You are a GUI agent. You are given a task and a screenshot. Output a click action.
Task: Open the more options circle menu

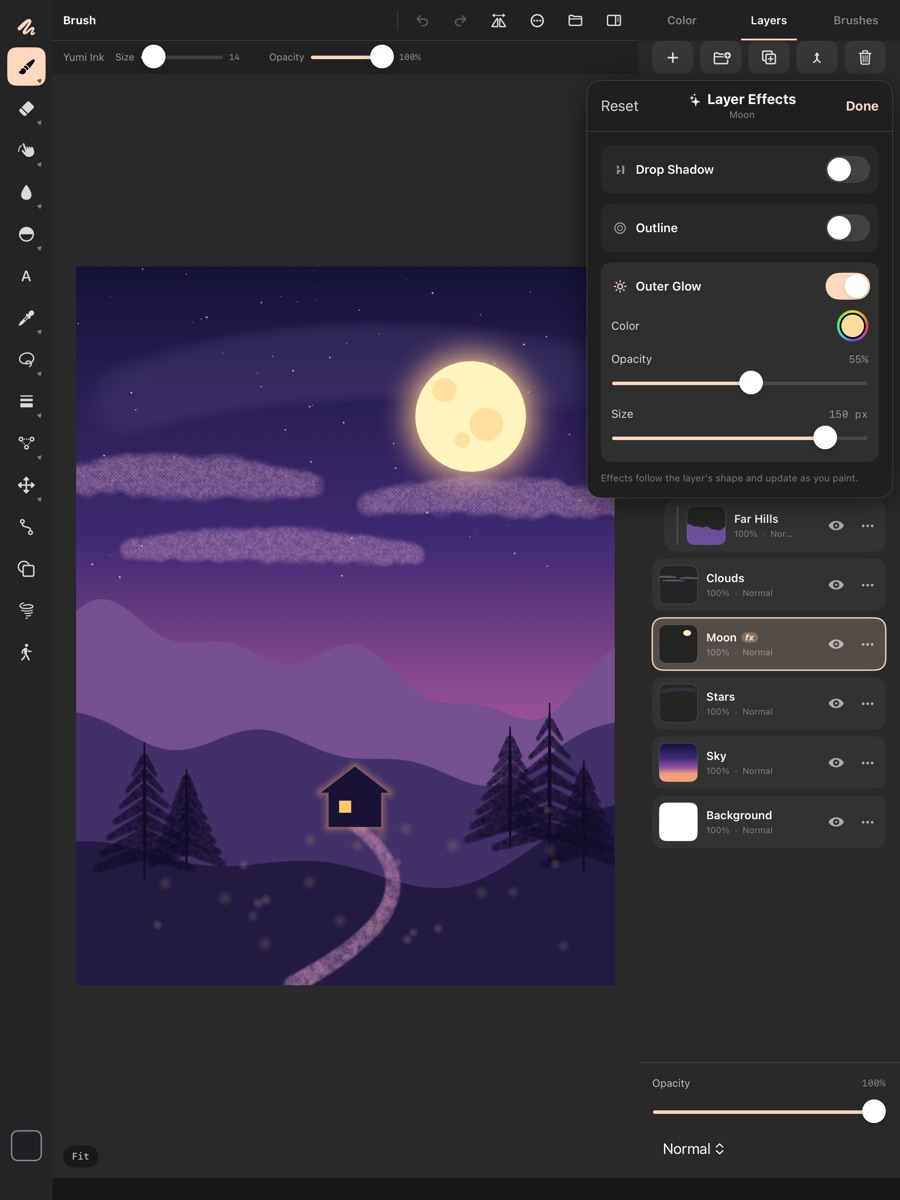tap(537, 20)
